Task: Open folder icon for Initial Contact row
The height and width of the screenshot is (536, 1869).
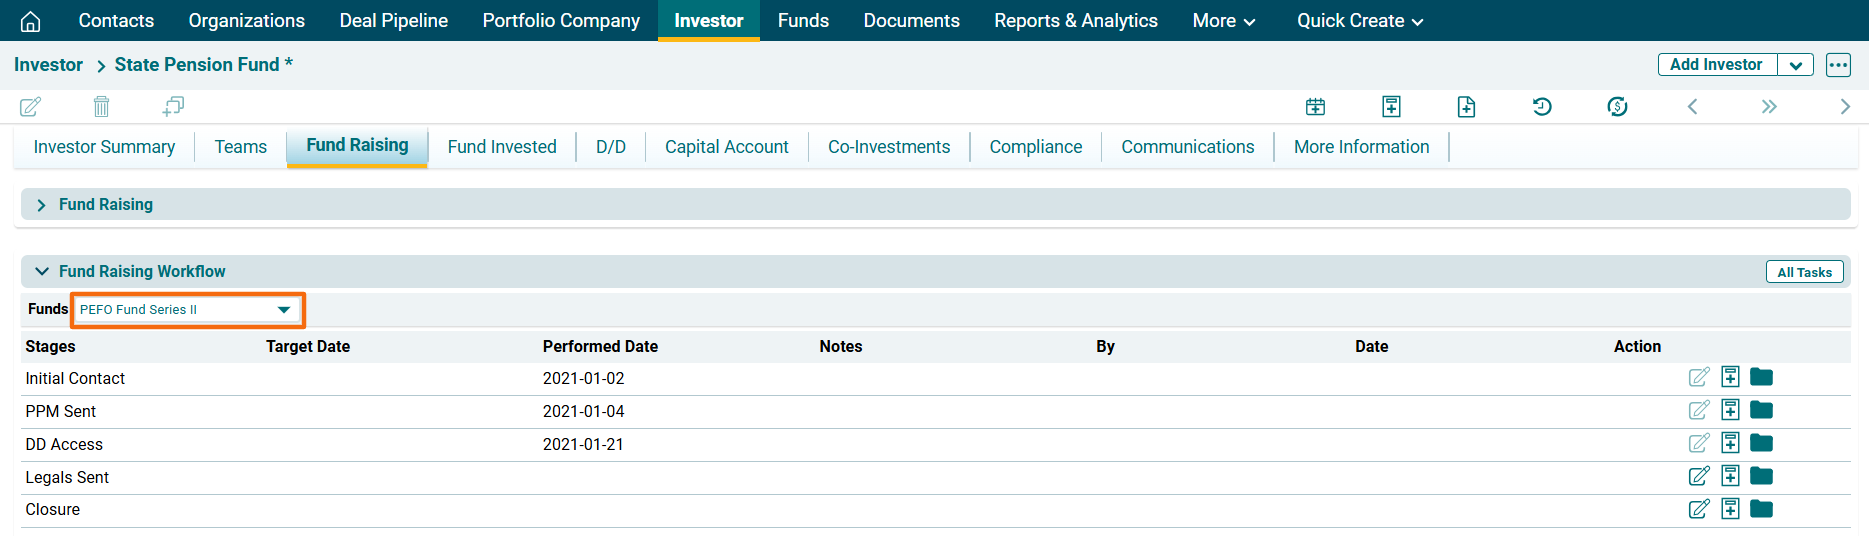Action: click(1761, 377)
